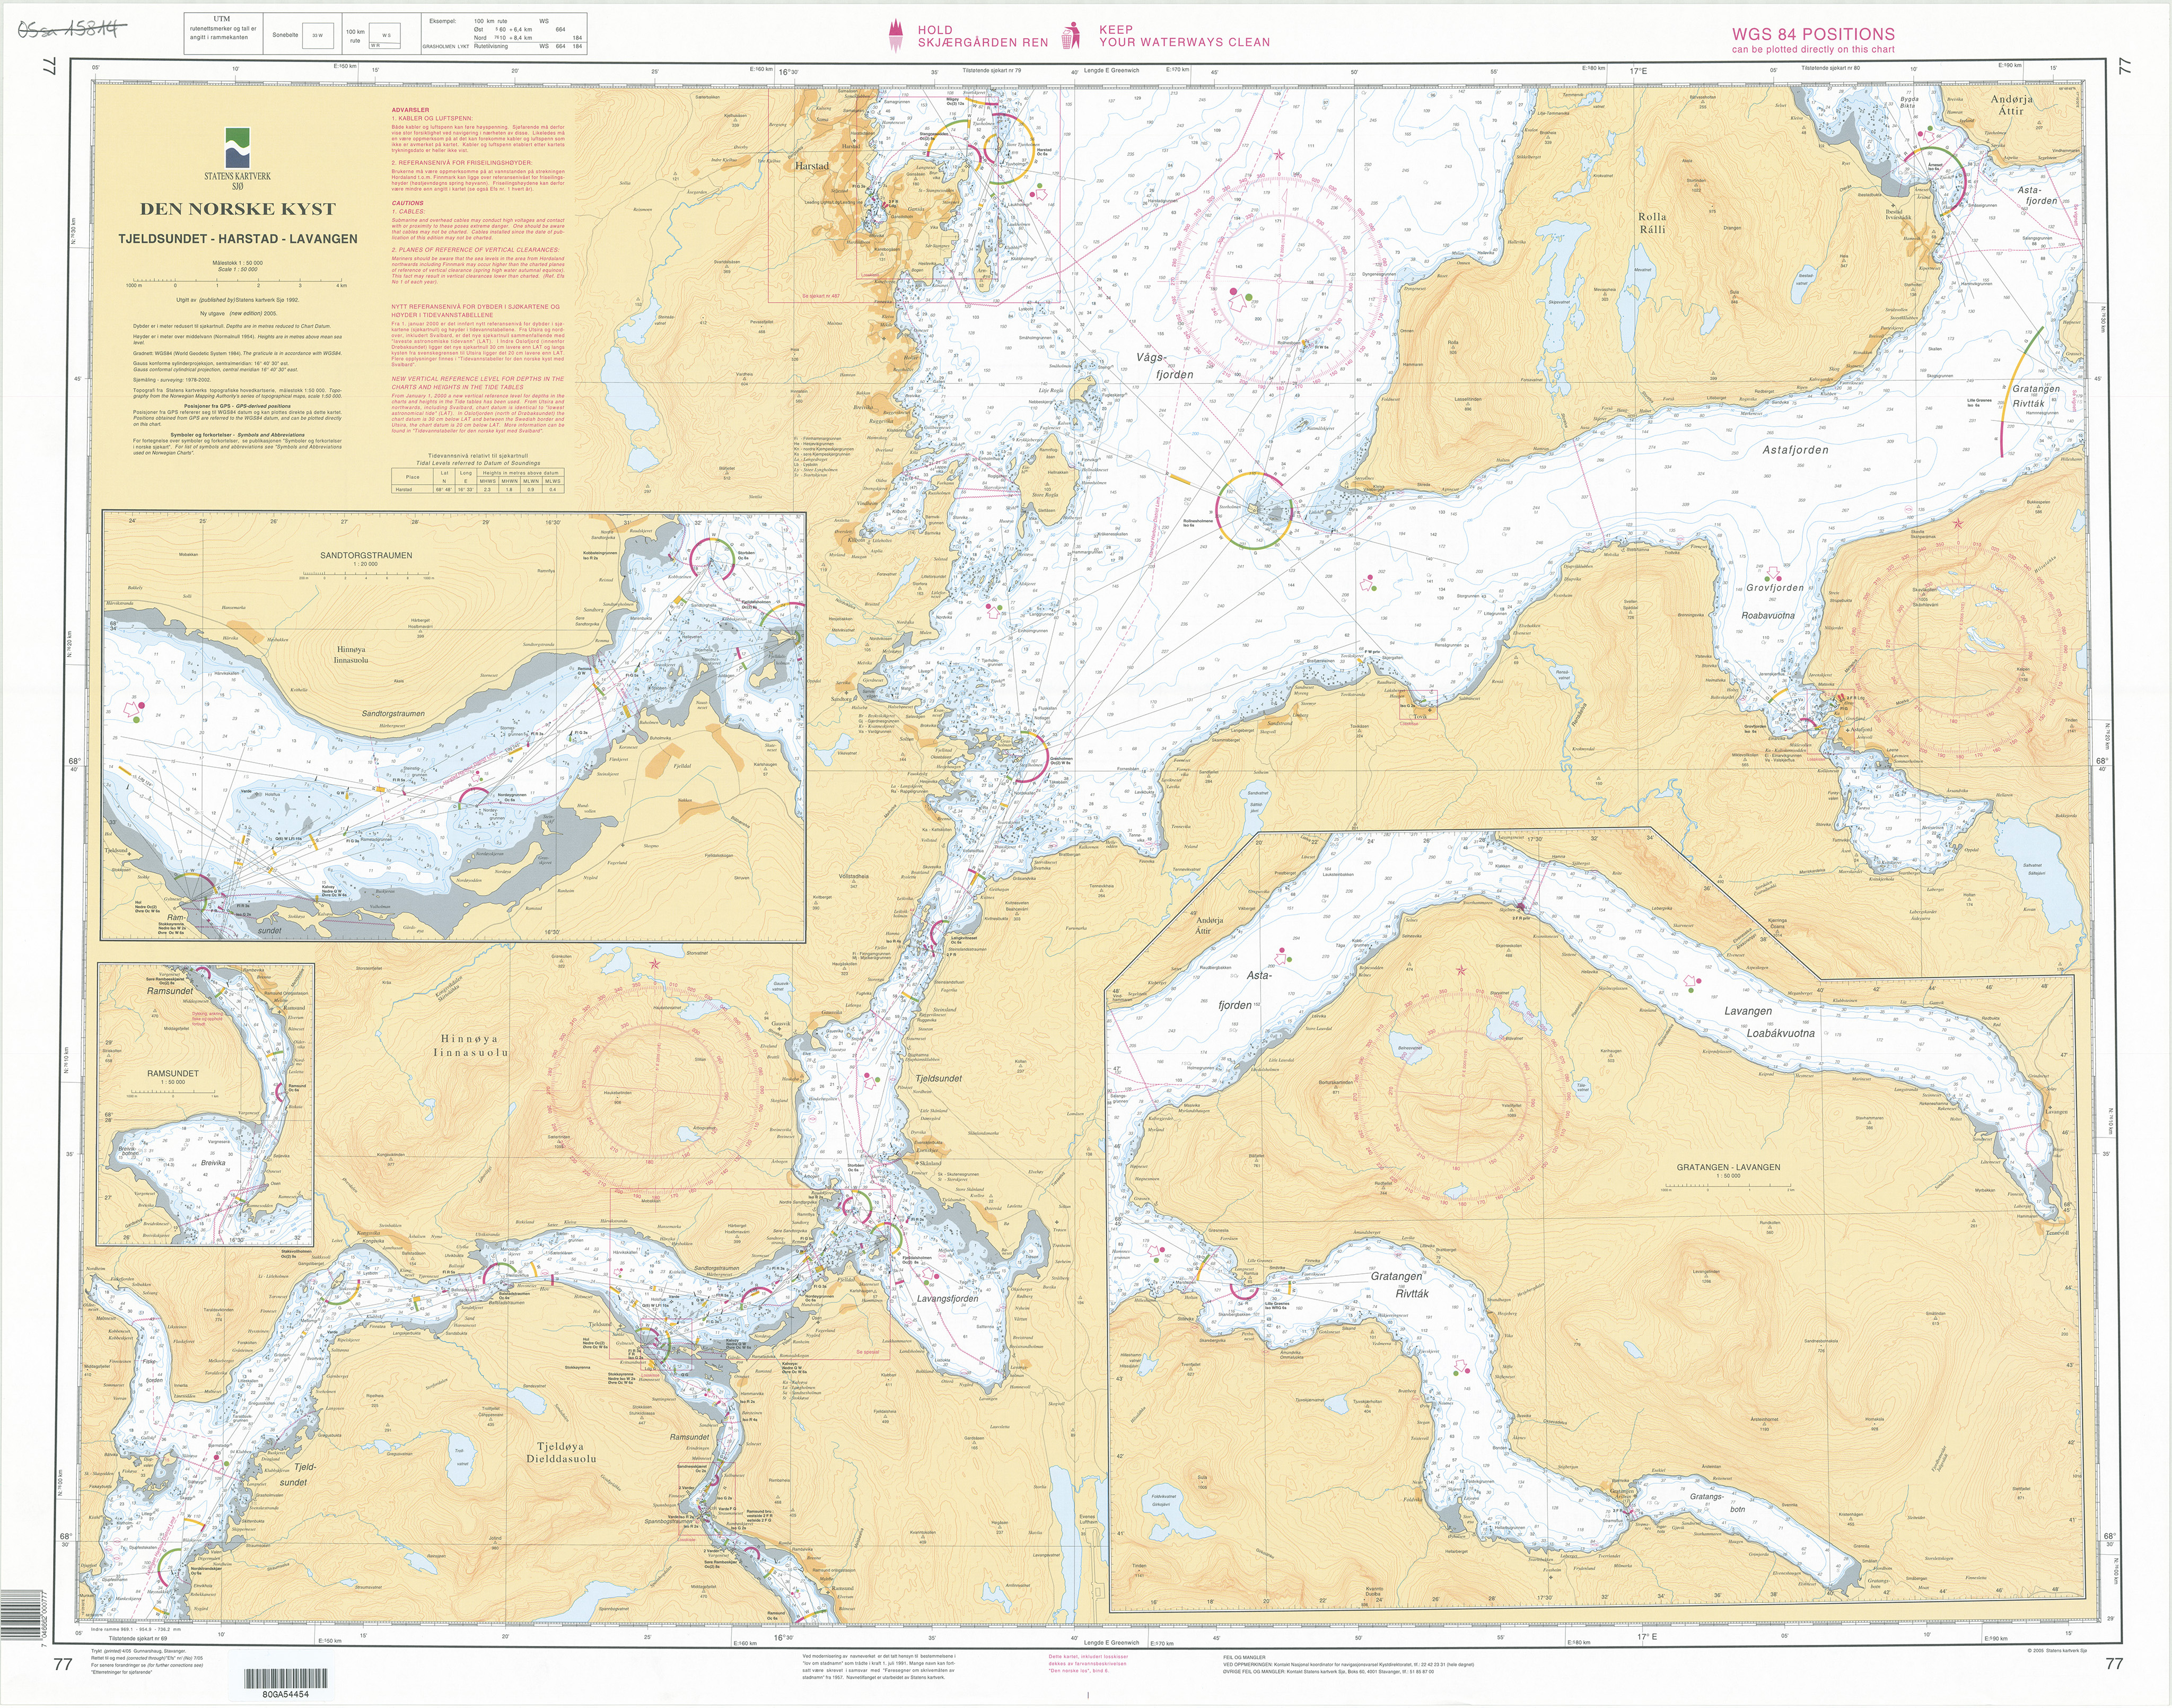Viewport: 2172px width, 1708px height.
Task: Click the Sandtorgstraumen inset map title
Action: pyautogui.click(x=366, y=555)
